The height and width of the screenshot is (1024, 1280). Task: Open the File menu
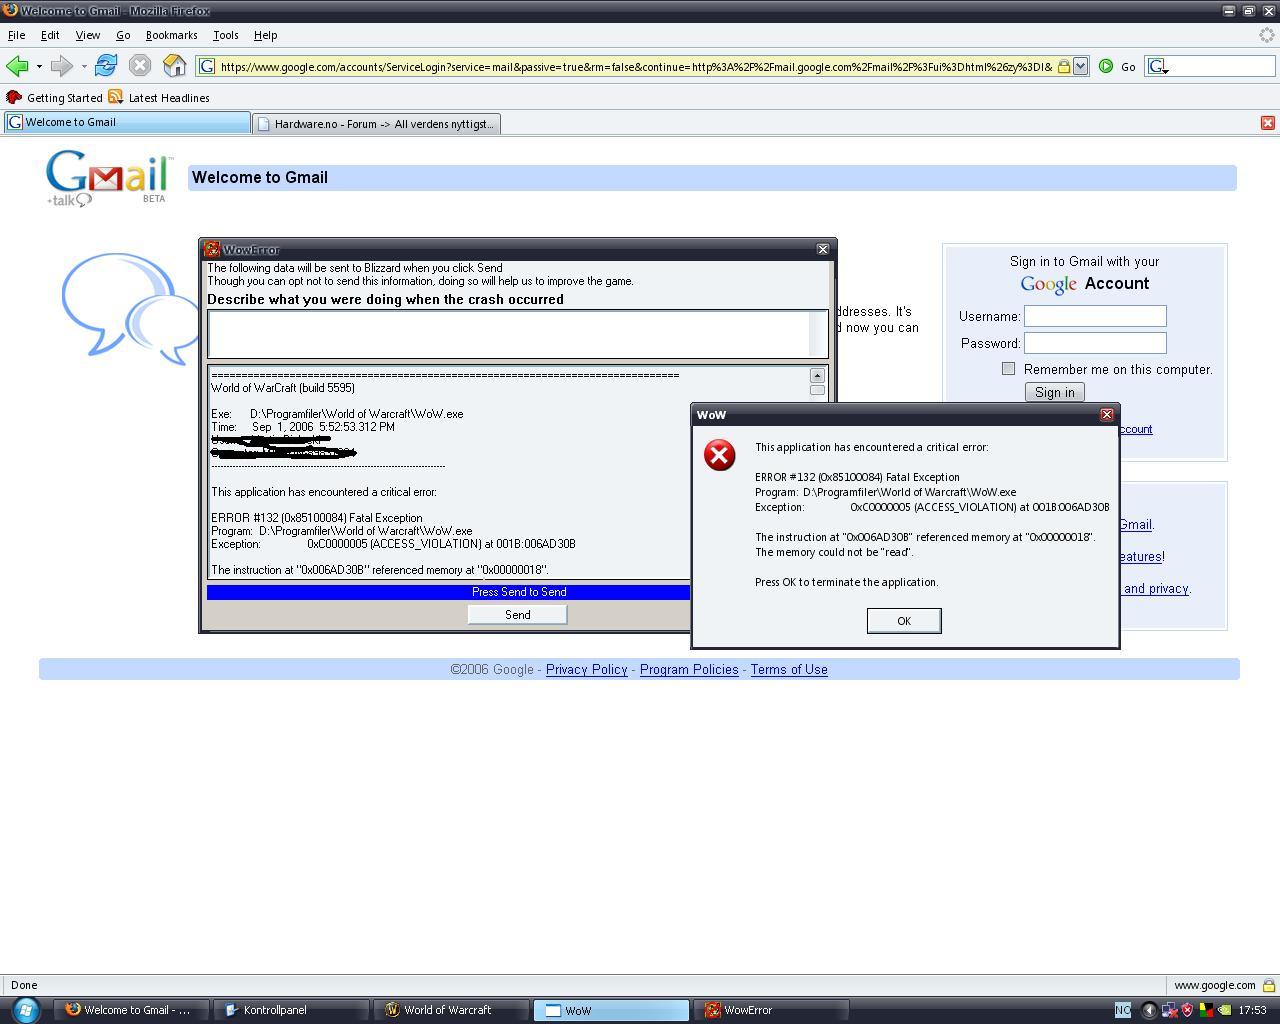coord(16,35)
